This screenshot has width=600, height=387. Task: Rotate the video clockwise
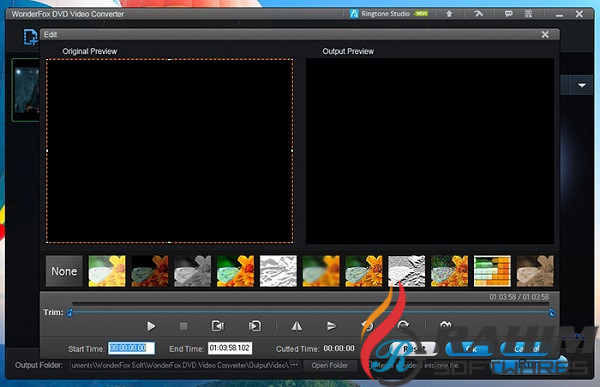click(403, 326)
